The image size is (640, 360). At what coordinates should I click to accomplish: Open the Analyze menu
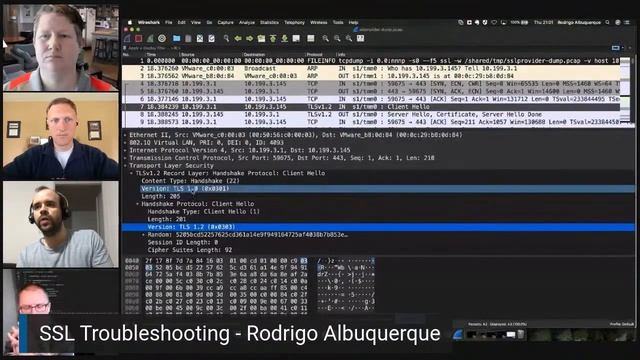point(247,22)
